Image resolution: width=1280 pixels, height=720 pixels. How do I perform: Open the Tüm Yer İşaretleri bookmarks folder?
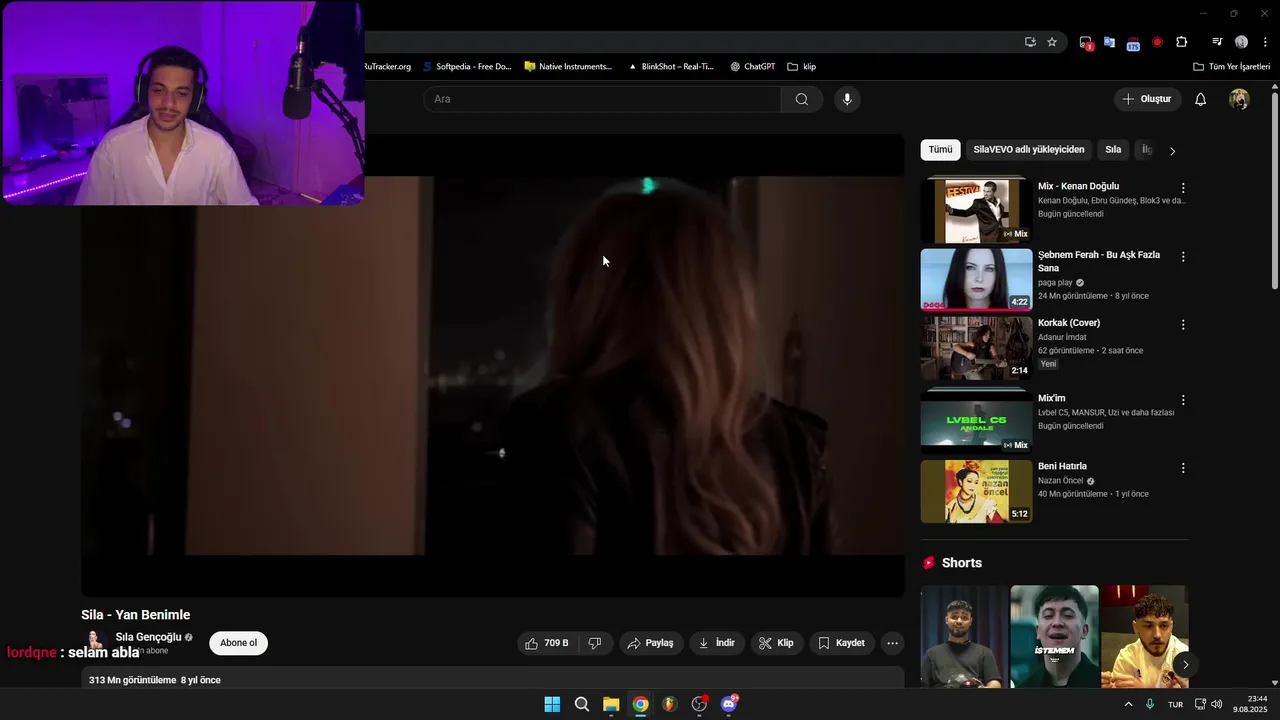1231,67
